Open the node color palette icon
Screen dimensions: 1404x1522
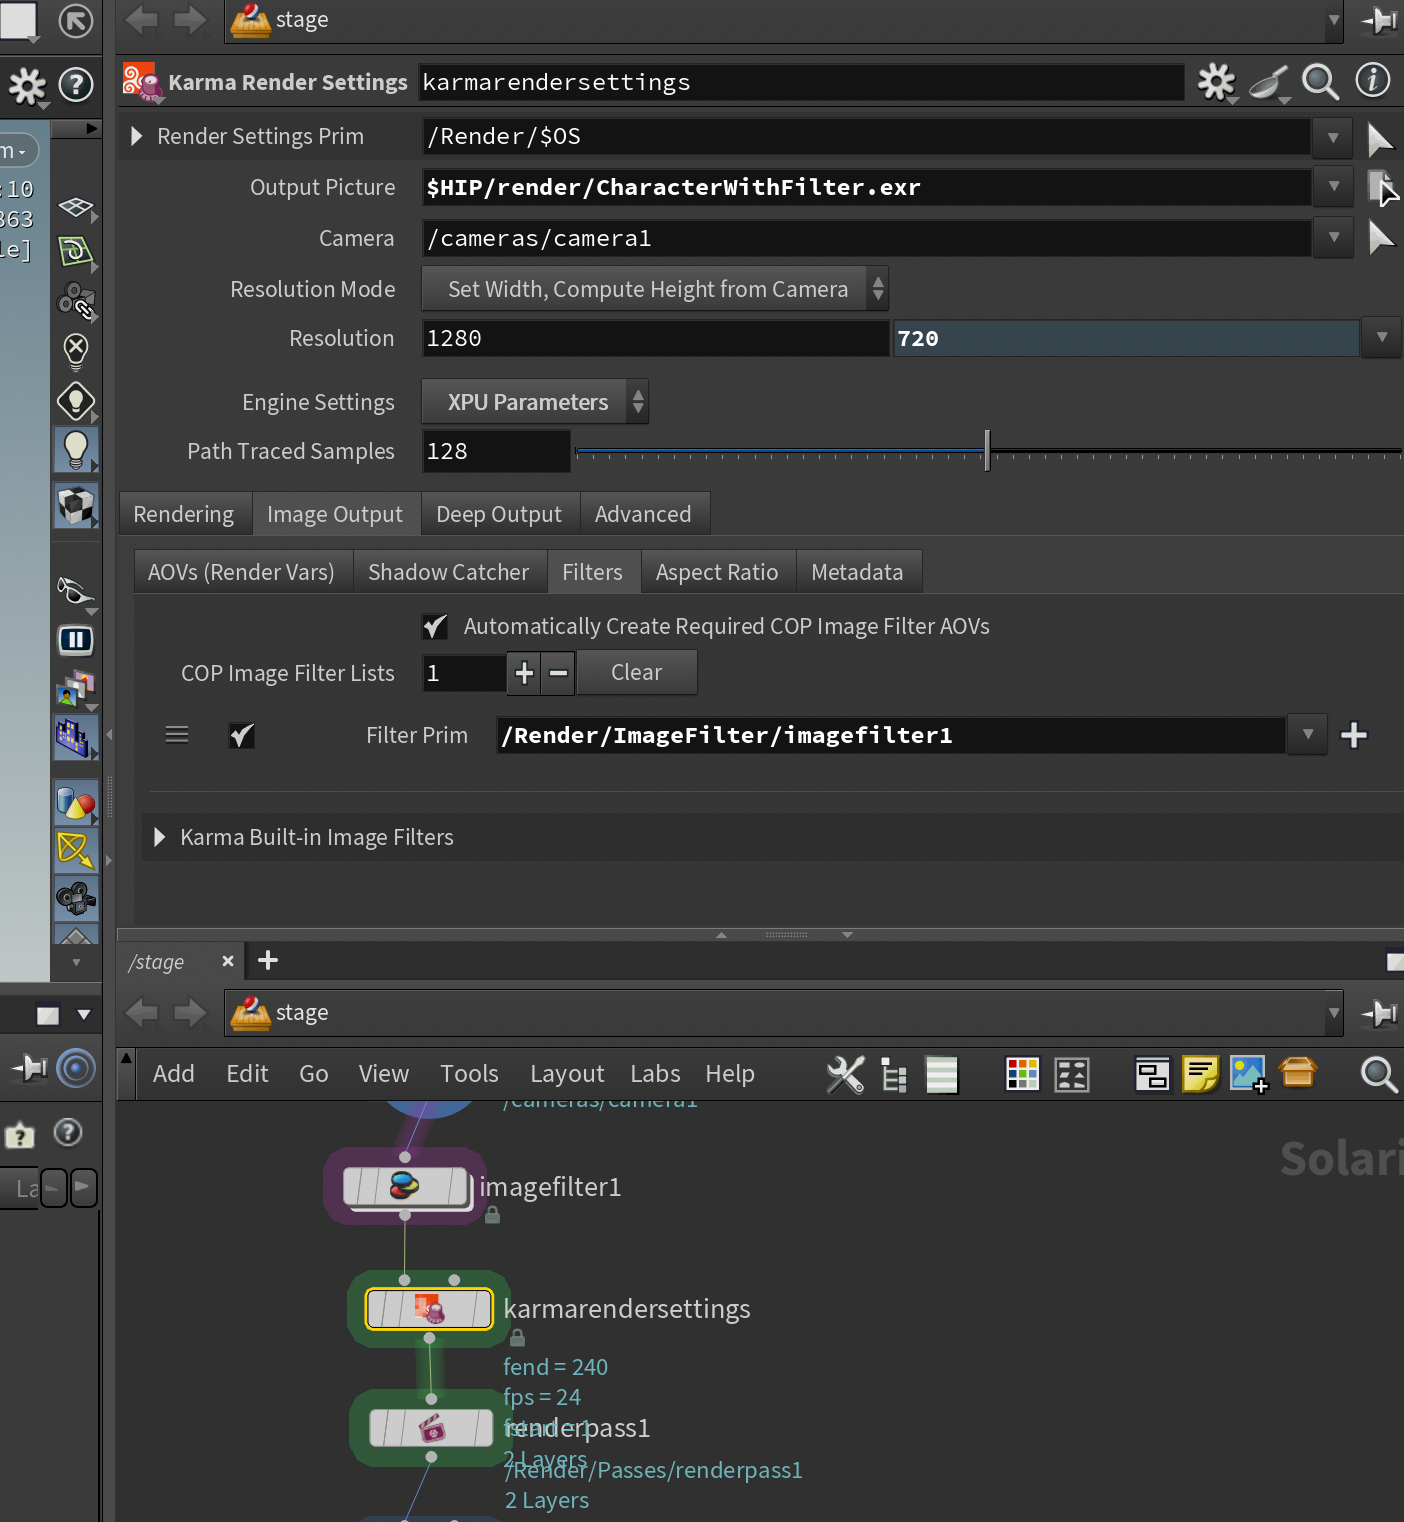1022,1075
